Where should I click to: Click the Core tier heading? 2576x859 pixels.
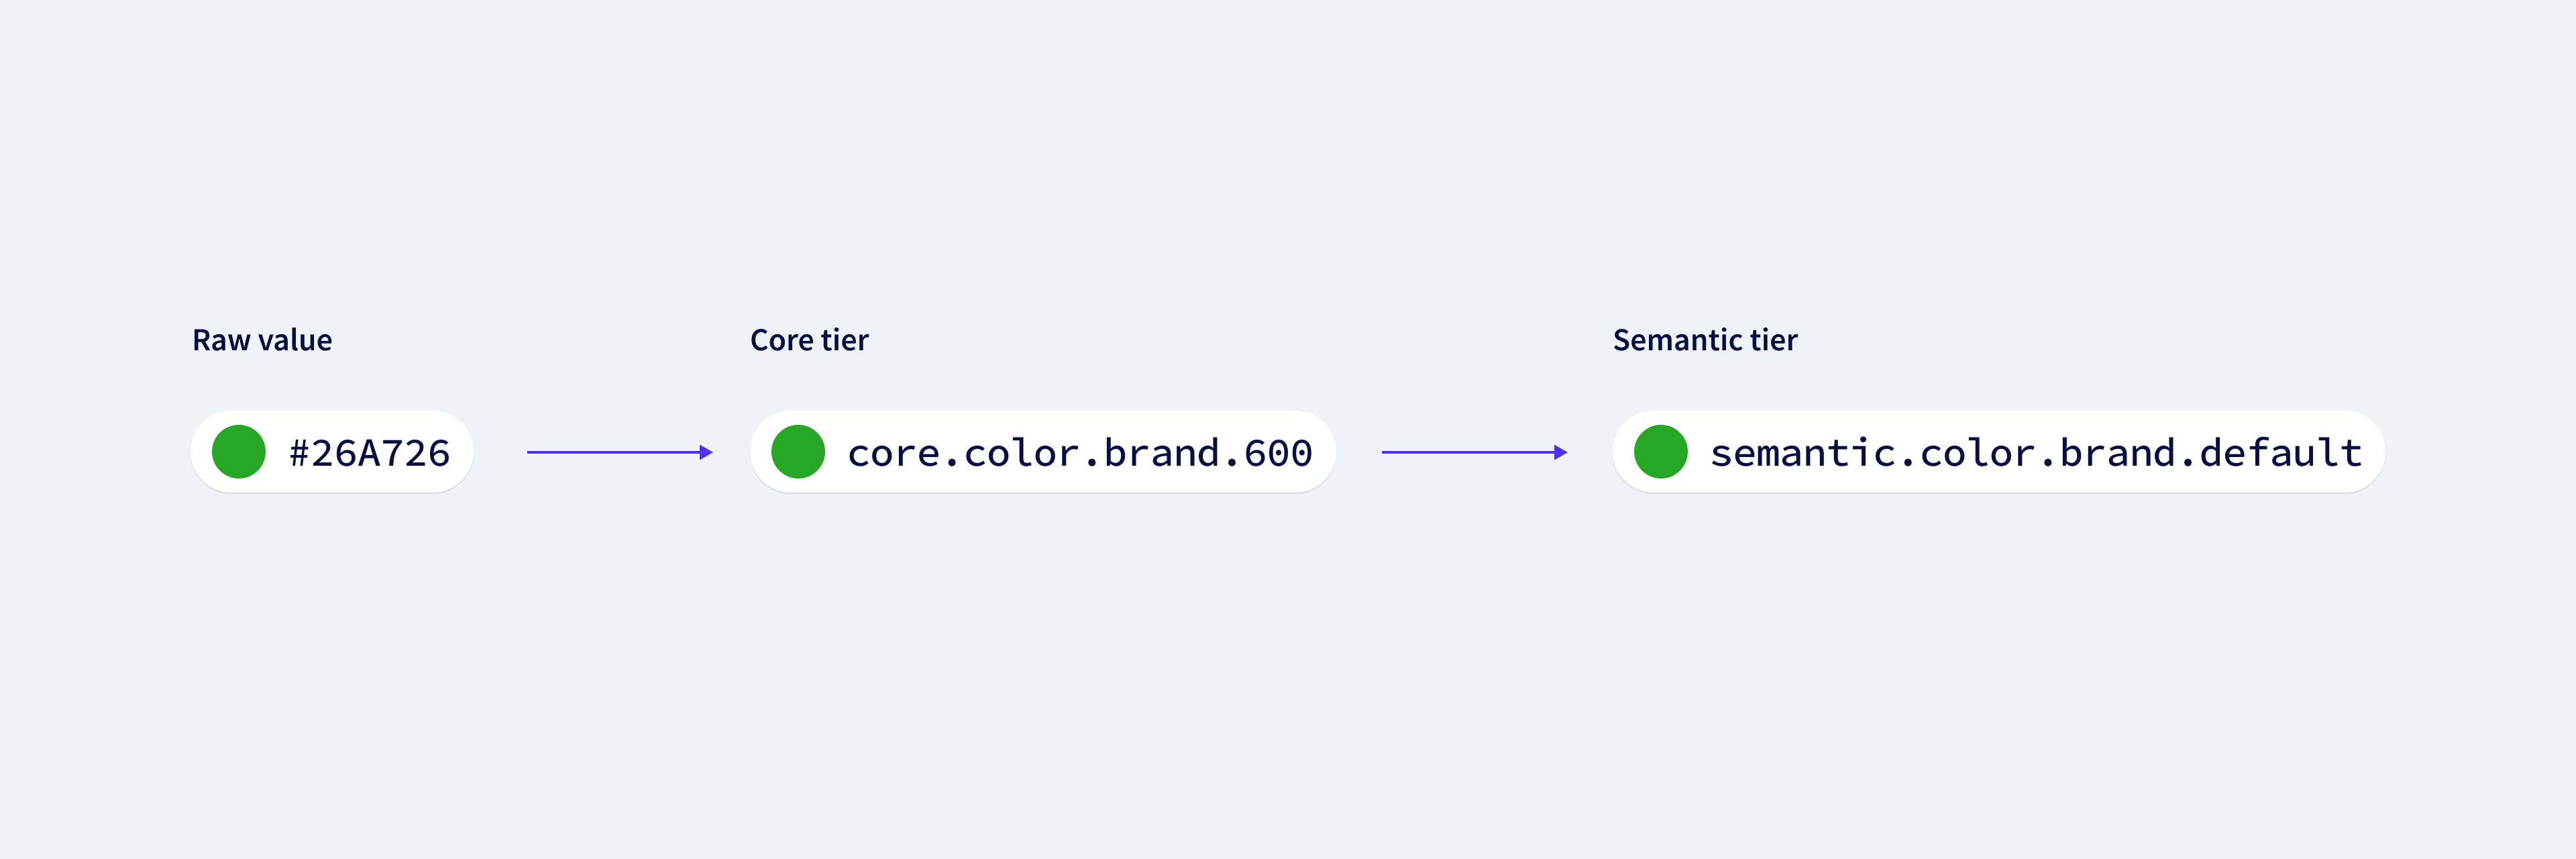coord(809,340)
